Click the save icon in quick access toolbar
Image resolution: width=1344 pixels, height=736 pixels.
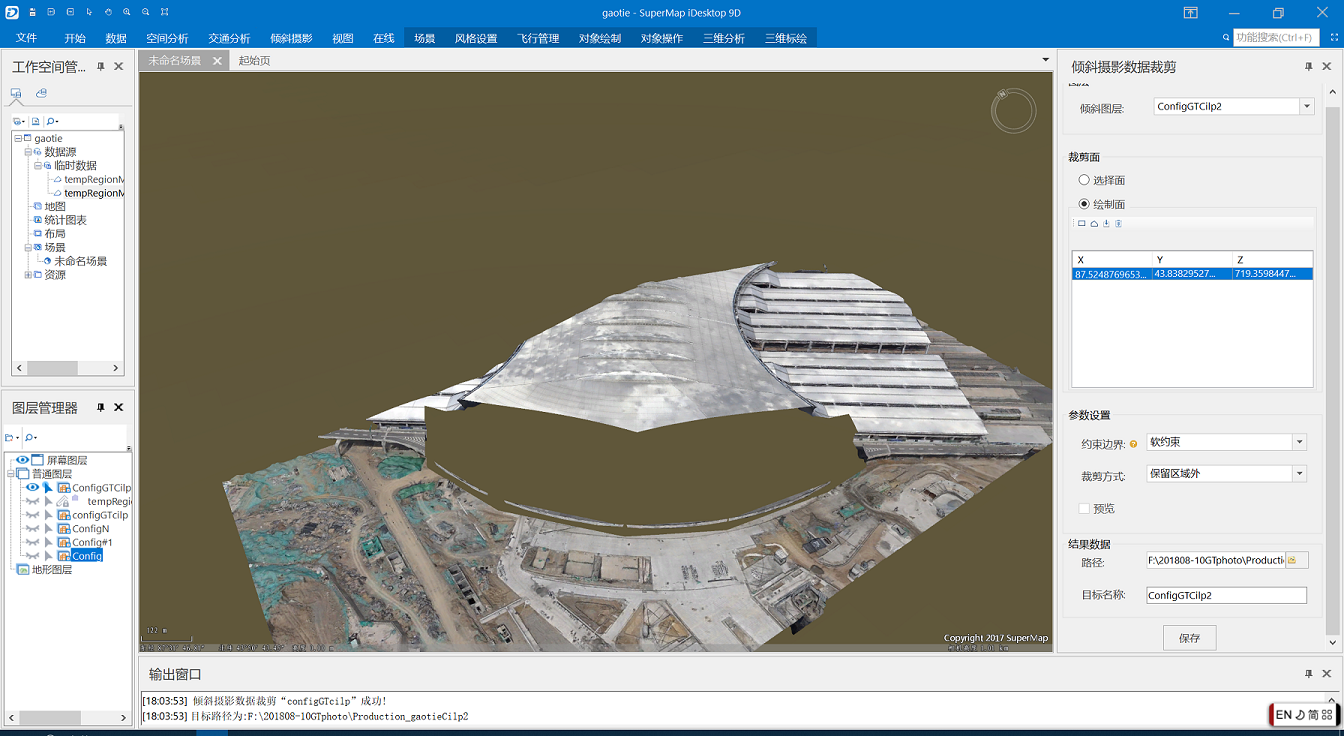pos(32,13)
